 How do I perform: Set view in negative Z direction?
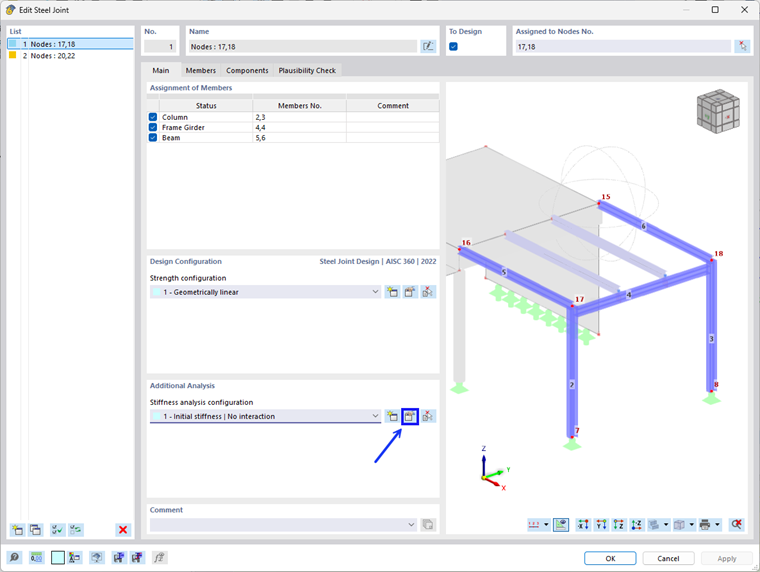point(636,524)
